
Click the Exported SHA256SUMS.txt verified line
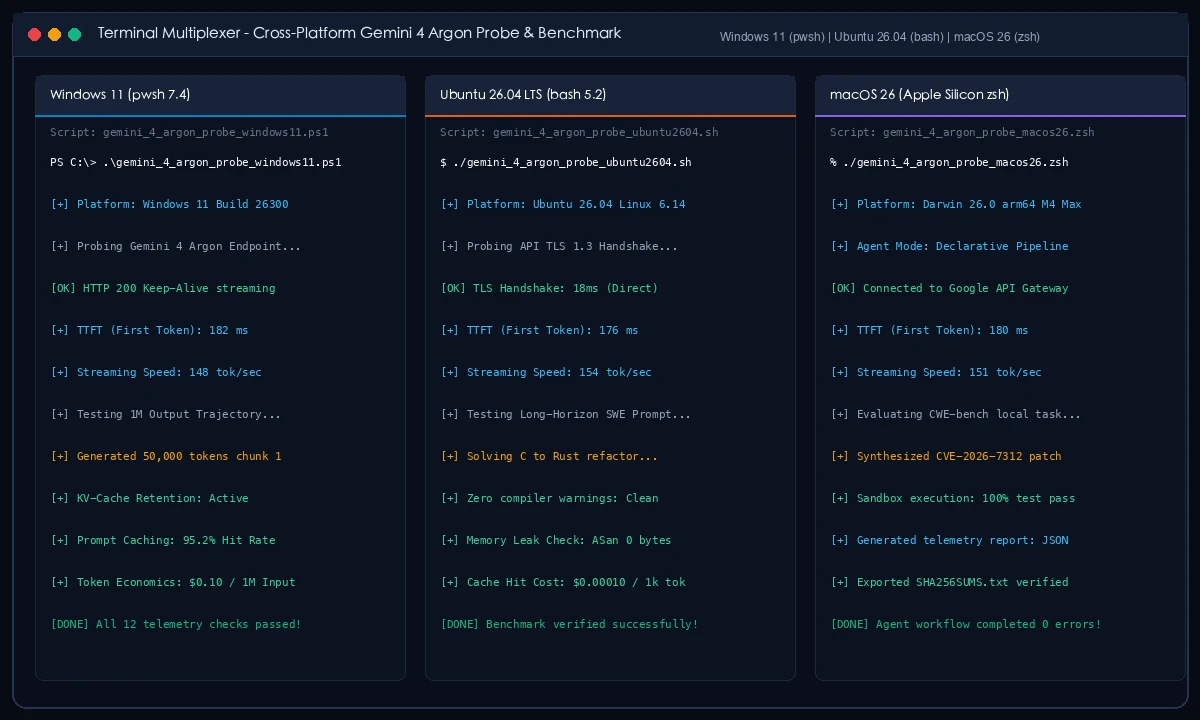(x=949, y=582)
